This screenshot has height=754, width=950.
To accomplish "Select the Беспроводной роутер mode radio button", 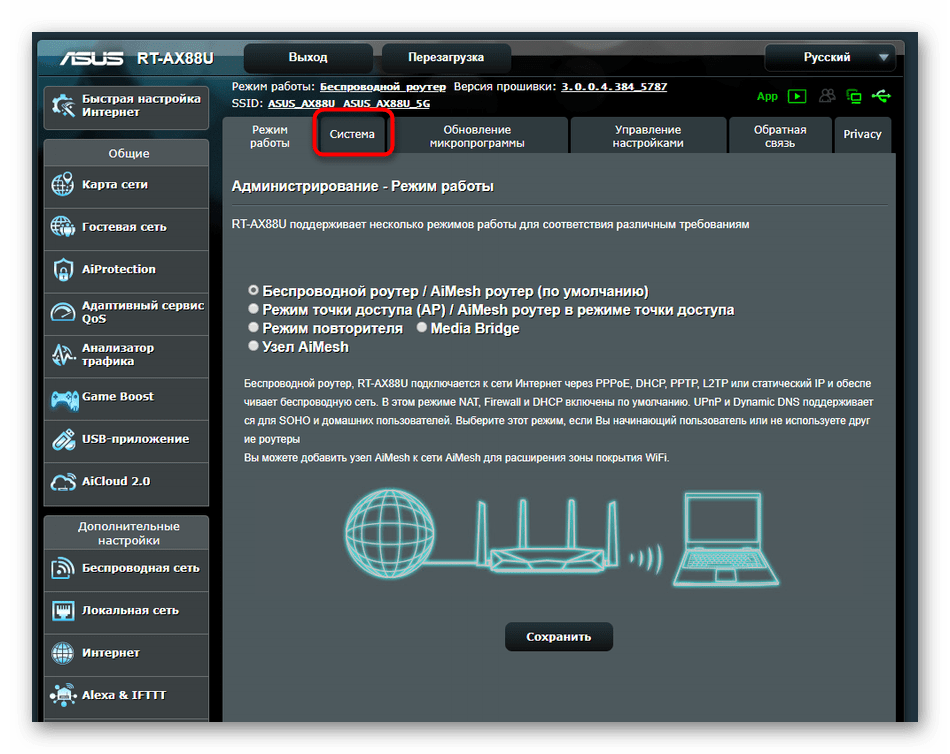I will [x=254, y=291].
